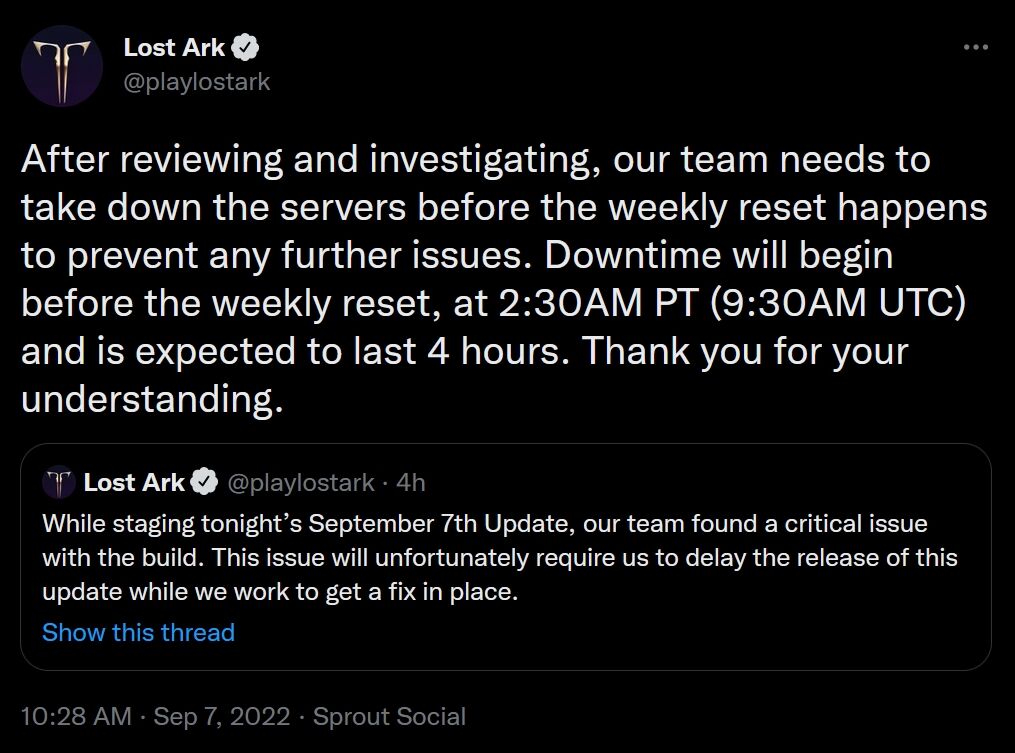Open the Lost Ark display name at top
Viewport: 1015px width, 753px height.
[174, 47]
